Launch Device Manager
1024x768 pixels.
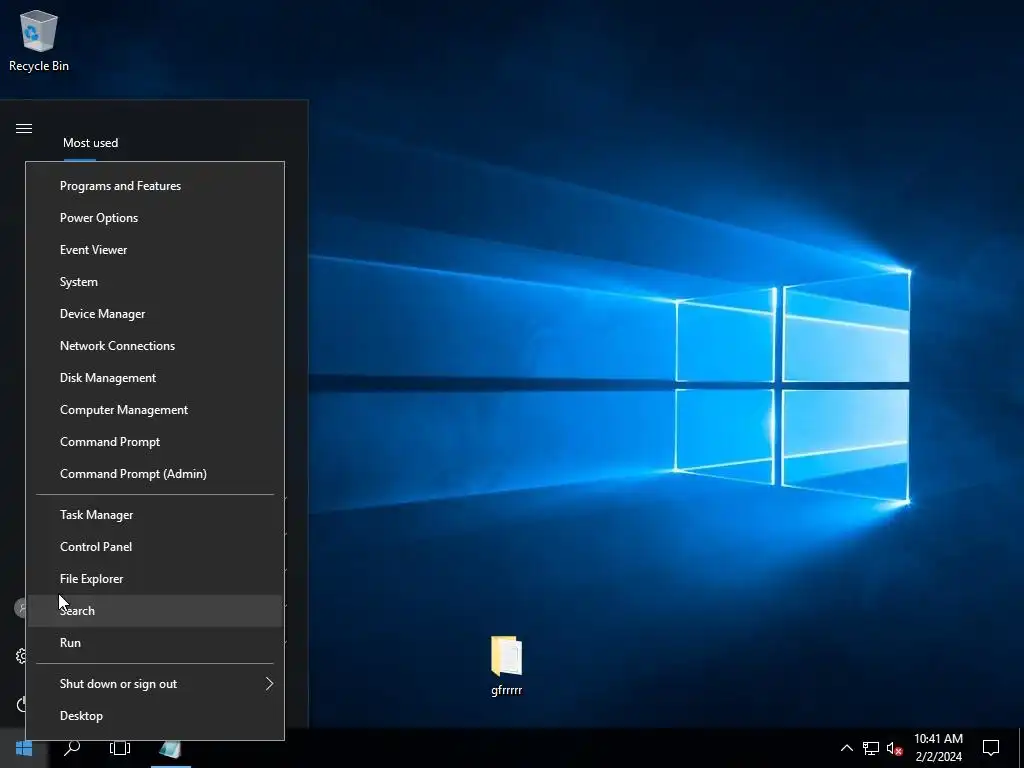point(155,314)
